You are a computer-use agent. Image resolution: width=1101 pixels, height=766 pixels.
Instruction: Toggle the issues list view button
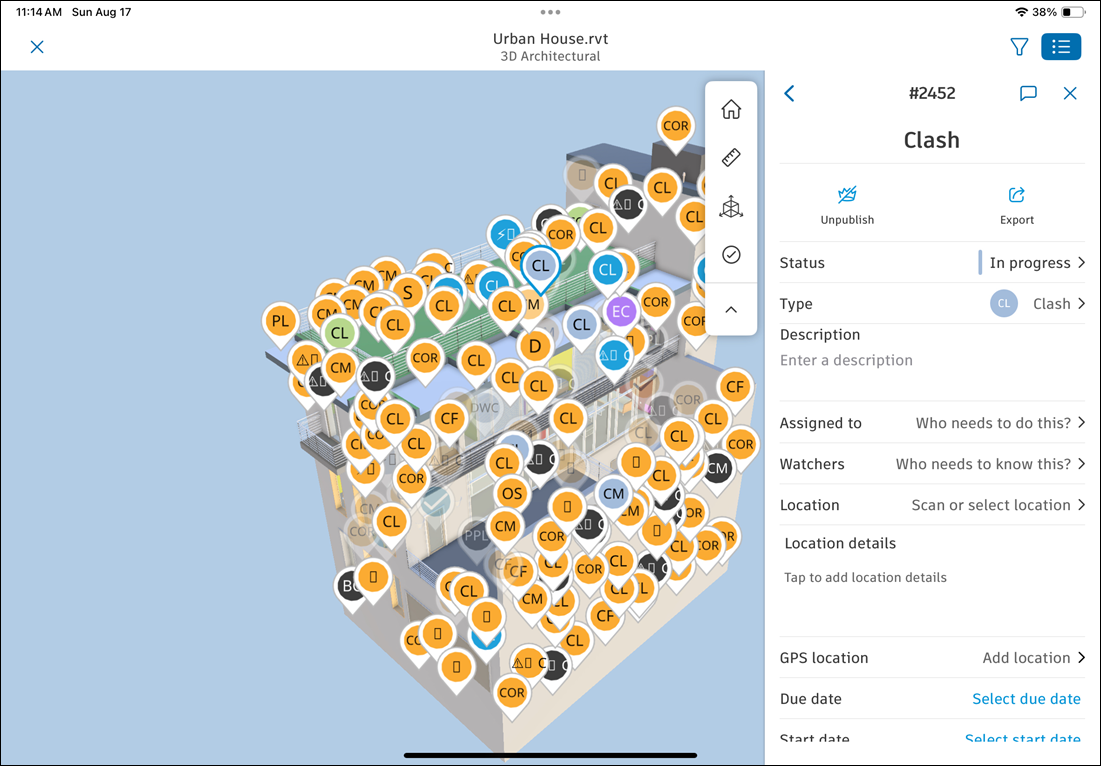[x=1060, y=47]
